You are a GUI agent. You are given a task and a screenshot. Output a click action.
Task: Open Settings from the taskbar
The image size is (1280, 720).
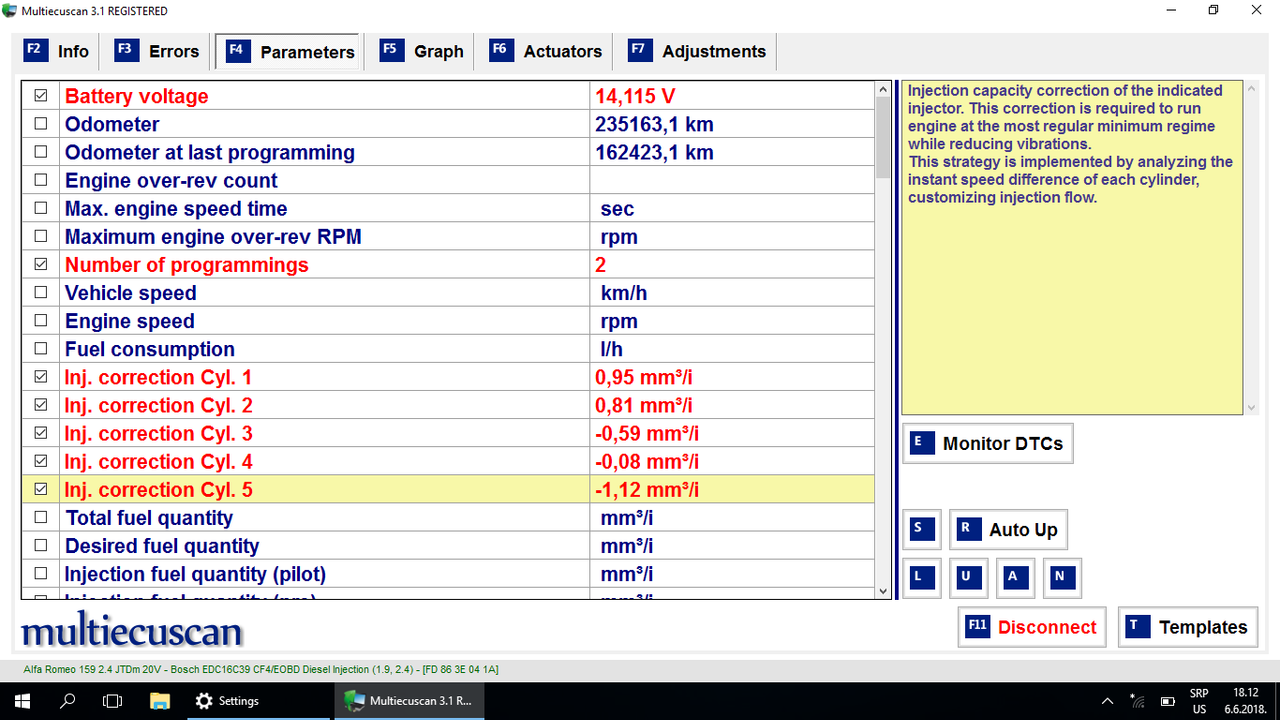[229, 700]
